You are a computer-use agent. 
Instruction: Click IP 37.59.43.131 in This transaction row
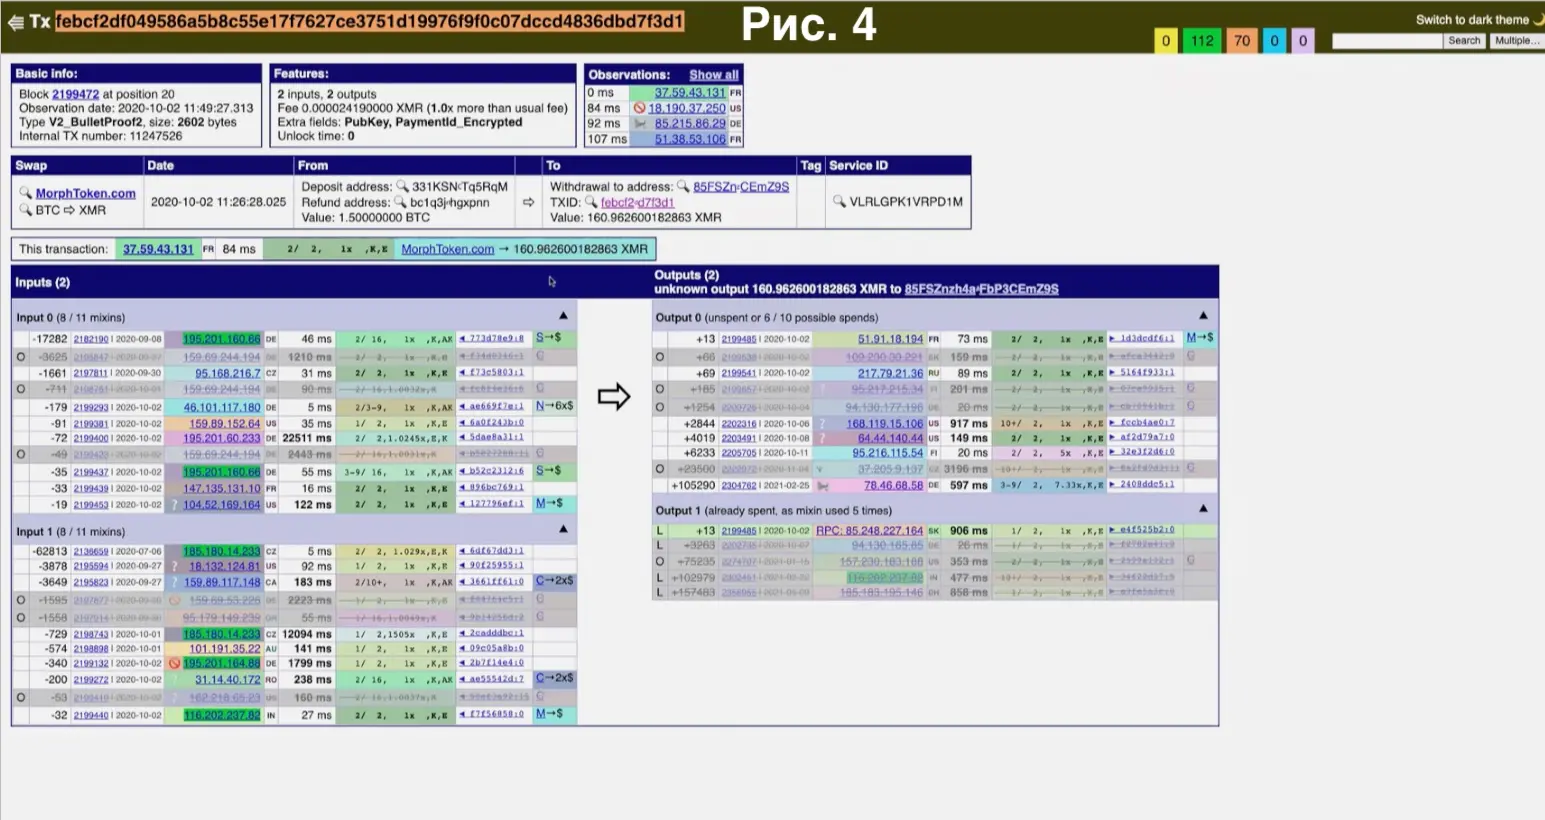158,249
